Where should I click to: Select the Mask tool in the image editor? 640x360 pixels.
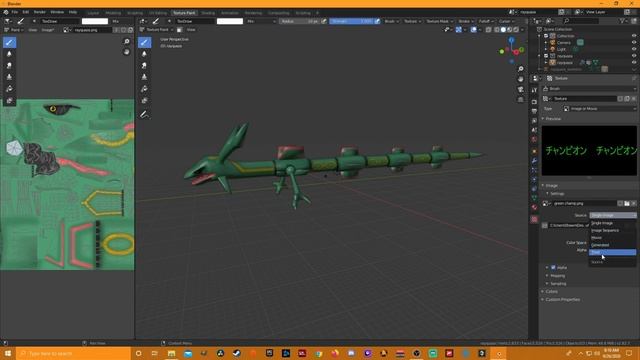pos(9,100)
